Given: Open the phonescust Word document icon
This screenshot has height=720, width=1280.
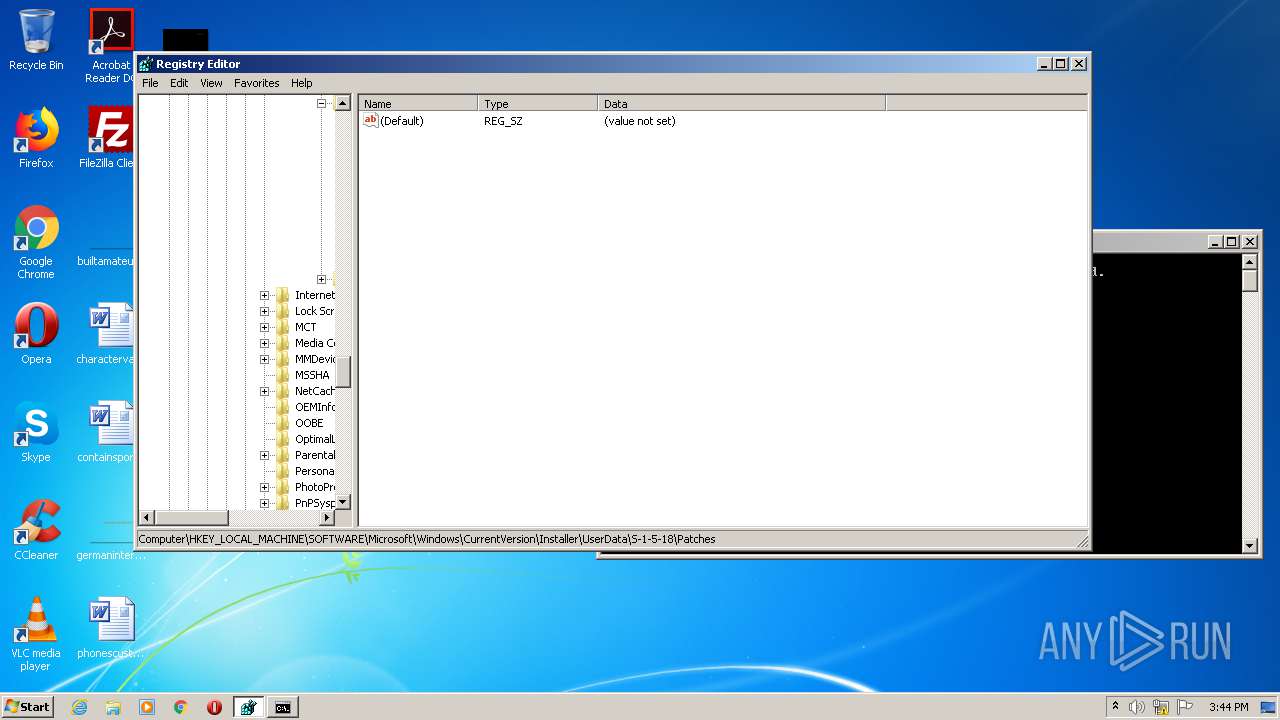Looking at the screenshot, I should tap(110, 628).
